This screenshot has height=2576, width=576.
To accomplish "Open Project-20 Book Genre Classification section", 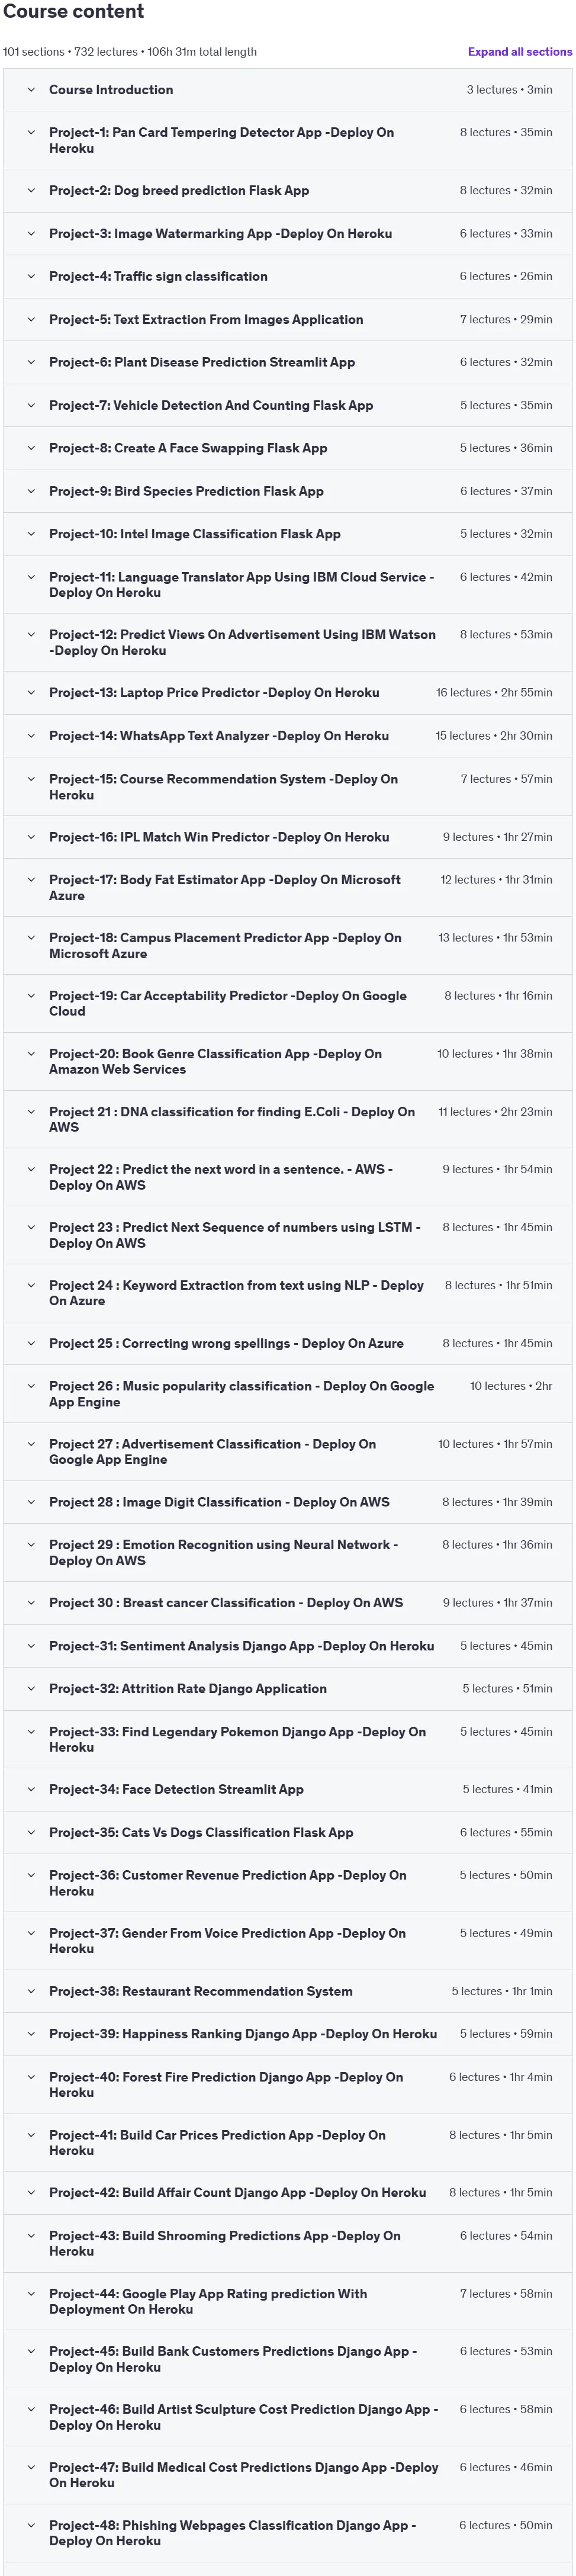I will point(288,1062).
